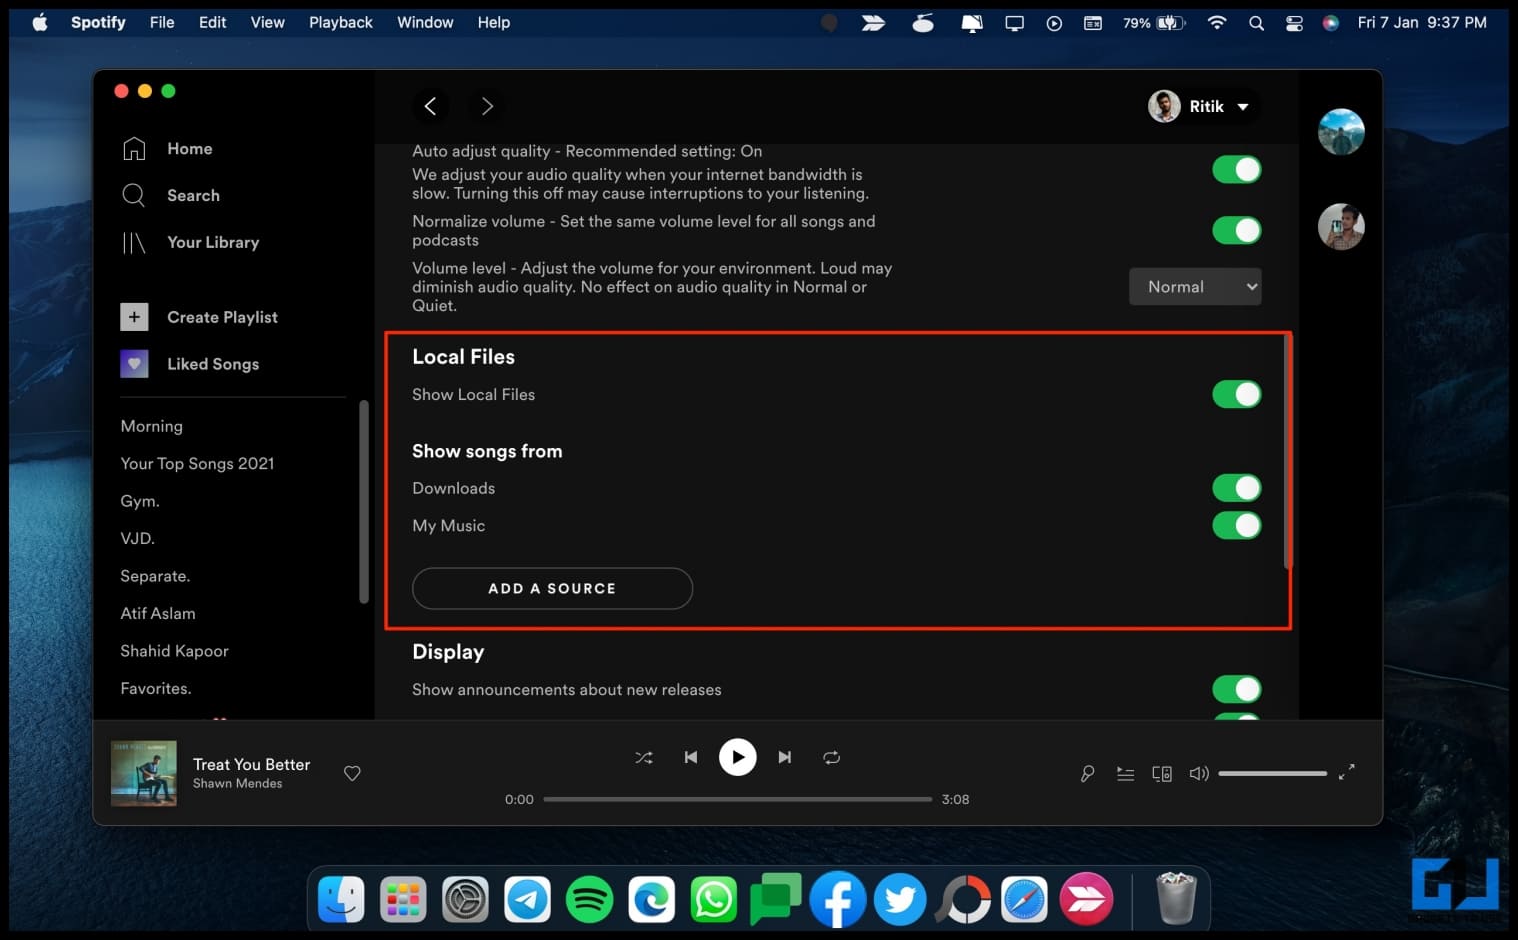This screenshot has height=940, width=1518.
Task: Click the ADD A SOURCE button
Action: (x=552, y=588)
